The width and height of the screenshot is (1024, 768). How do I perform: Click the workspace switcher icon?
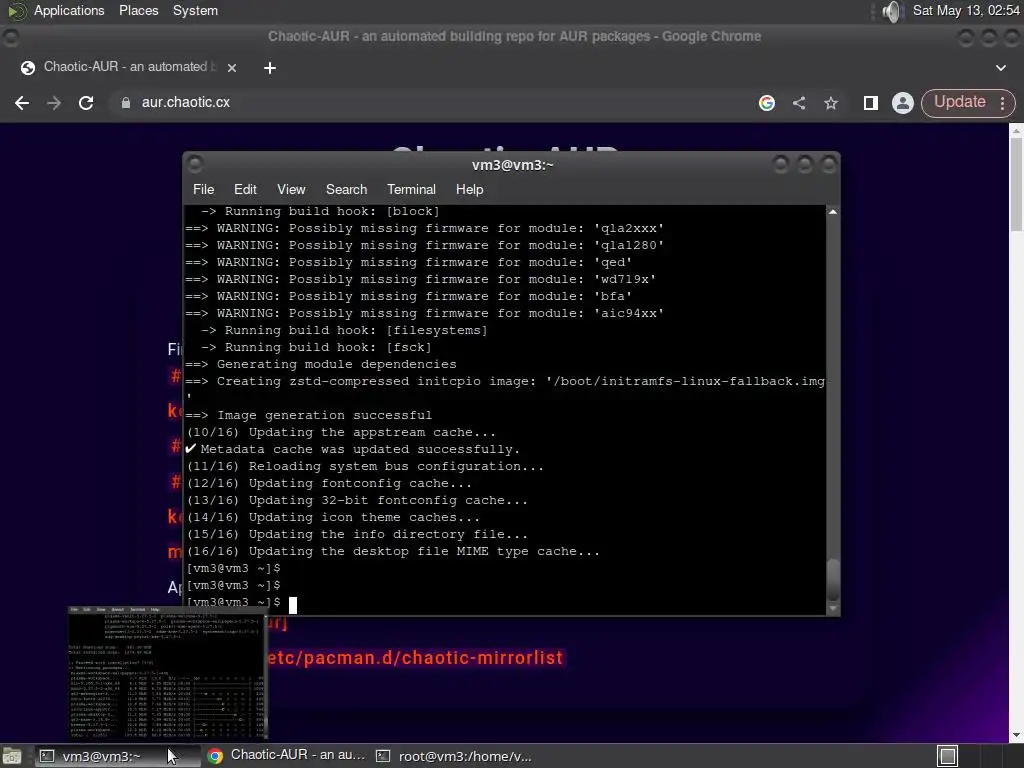pyautogui.click(x=948, y=756)
